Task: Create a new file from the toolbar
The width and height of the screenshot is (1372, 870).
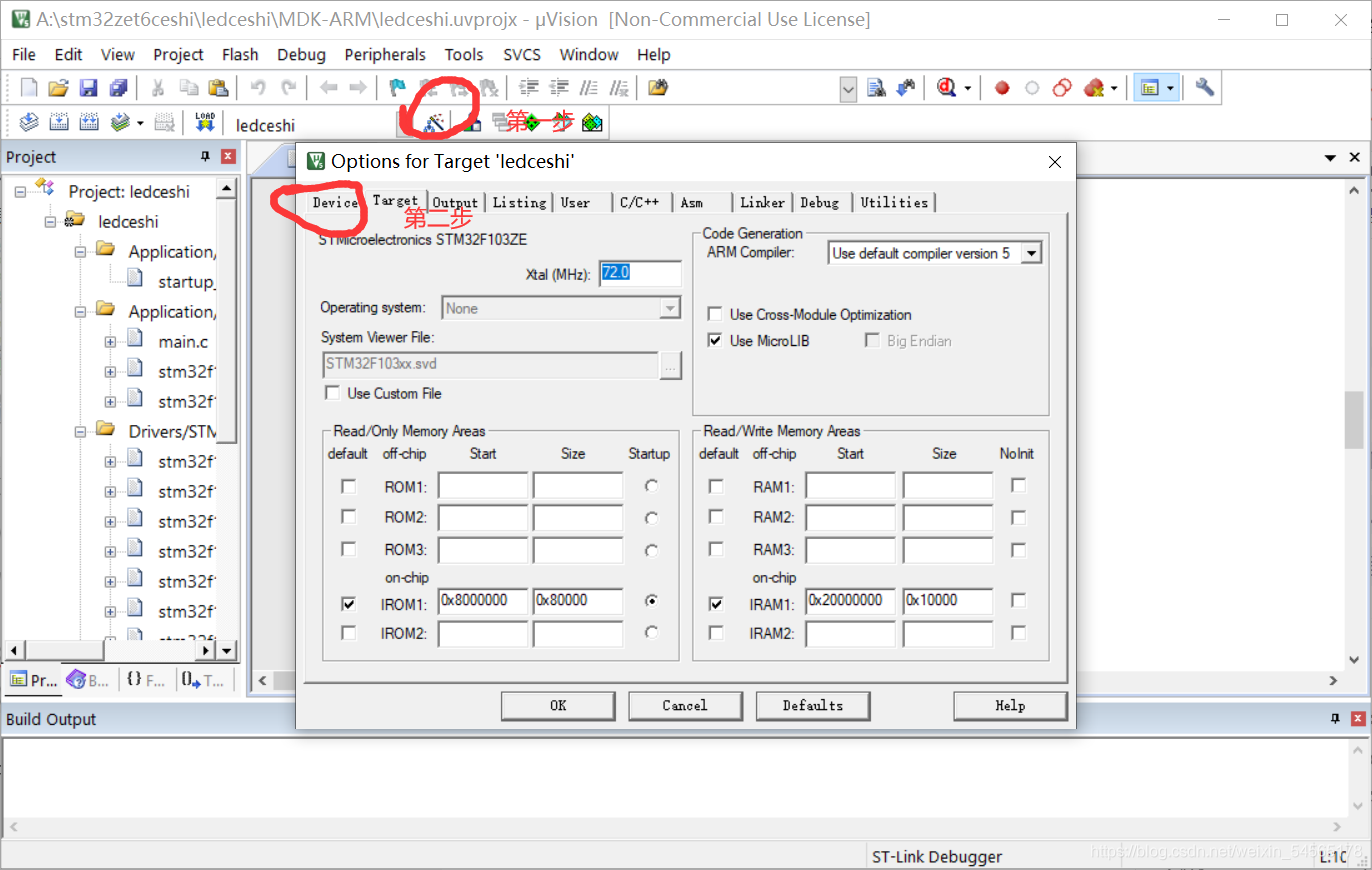Action: click(29, 88)
